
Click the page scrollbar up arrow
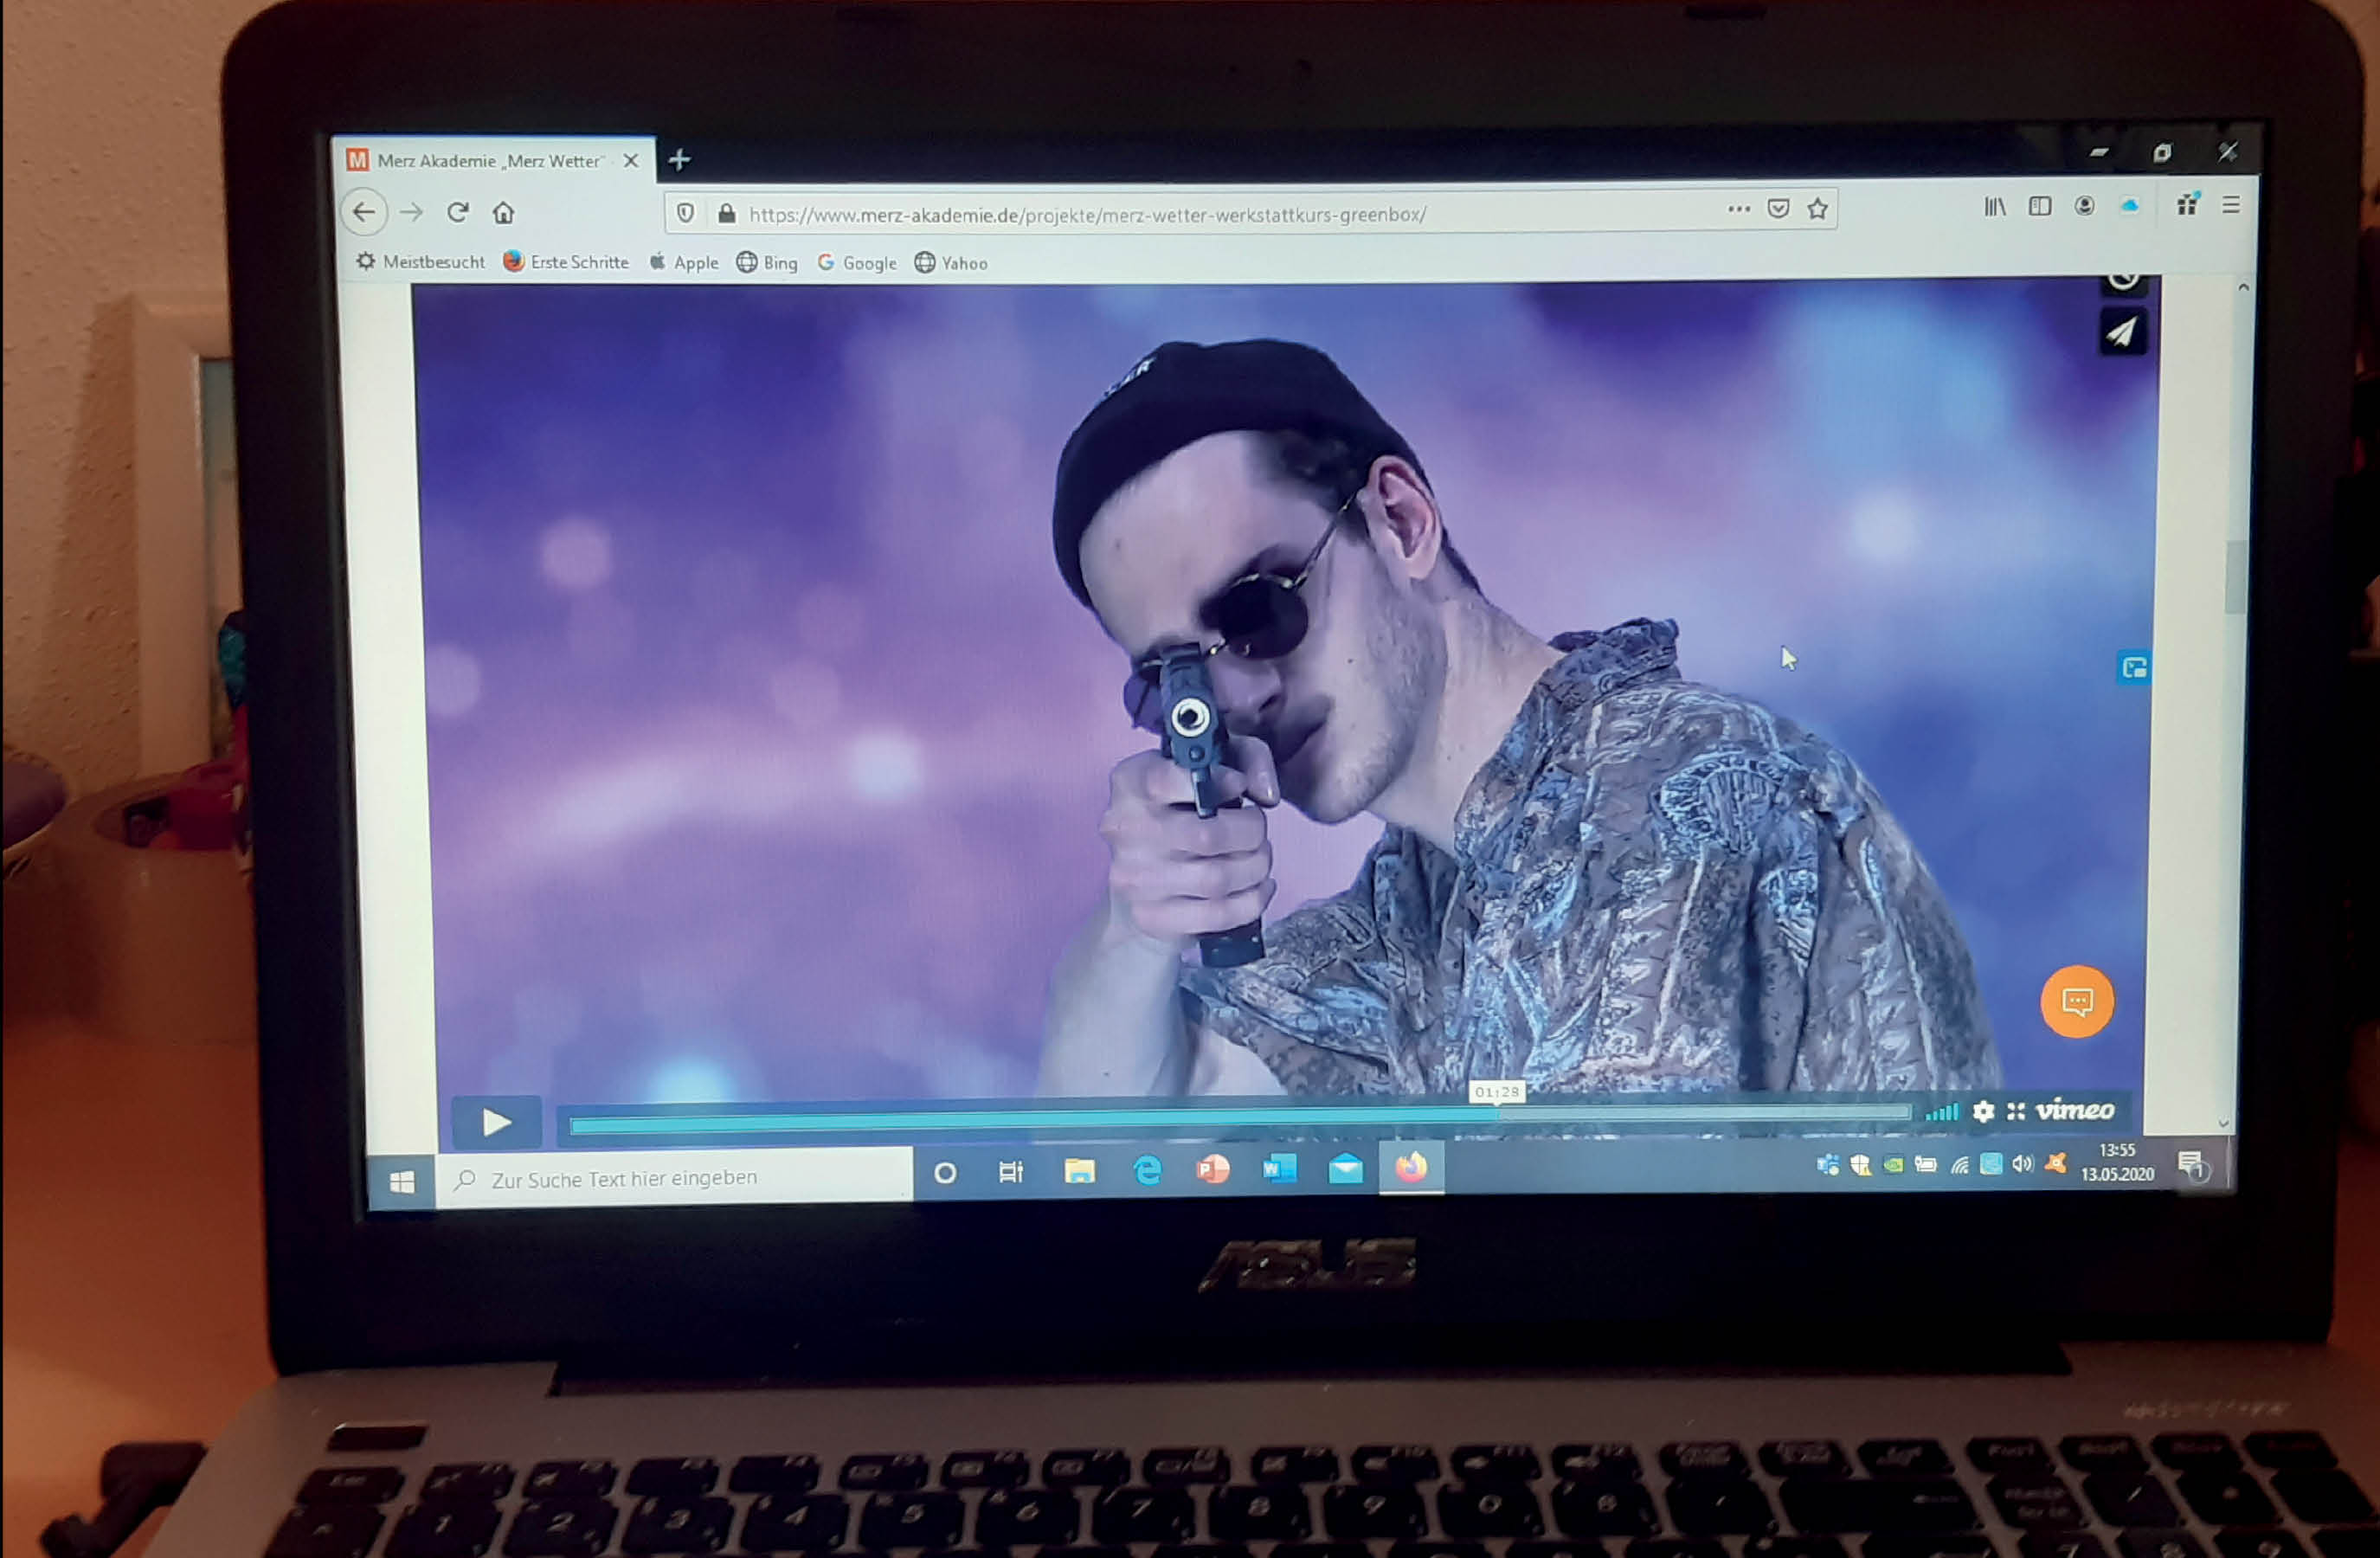coord(2243,288)
